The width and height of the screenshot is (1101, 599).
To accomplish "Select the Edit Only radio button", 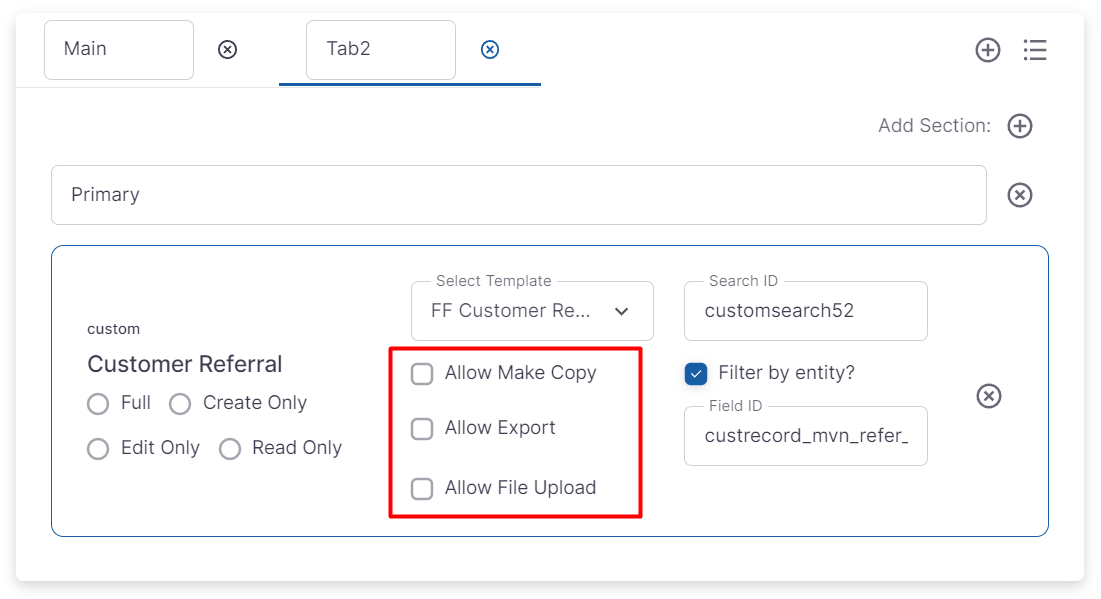I will point(98,449).
